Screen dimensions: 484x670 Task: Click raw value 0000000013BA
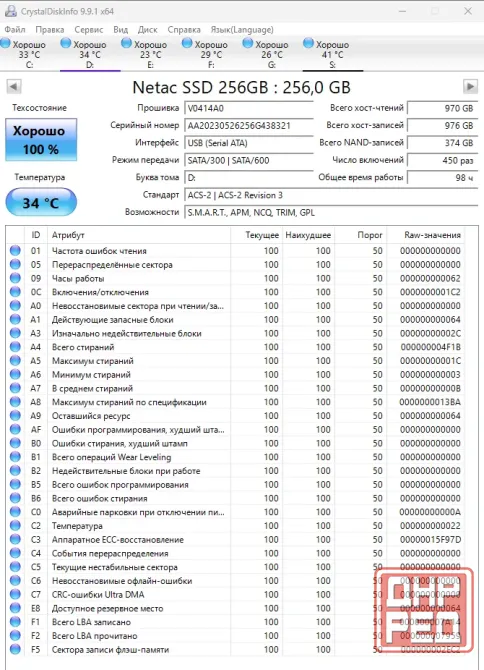pyautogui.click(x=430, y=402)
